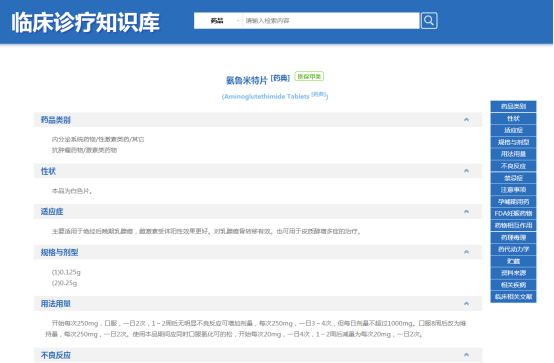Jump to 用法用量 via sidebar navigation
Image resolution: width=554 pixels, height=363 pixels.
click(x=513, y=154)
